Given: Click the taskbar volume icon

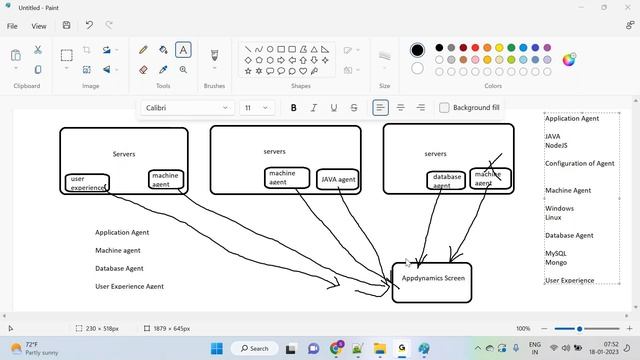Looking at the screenshot, I should click(566, 348).
